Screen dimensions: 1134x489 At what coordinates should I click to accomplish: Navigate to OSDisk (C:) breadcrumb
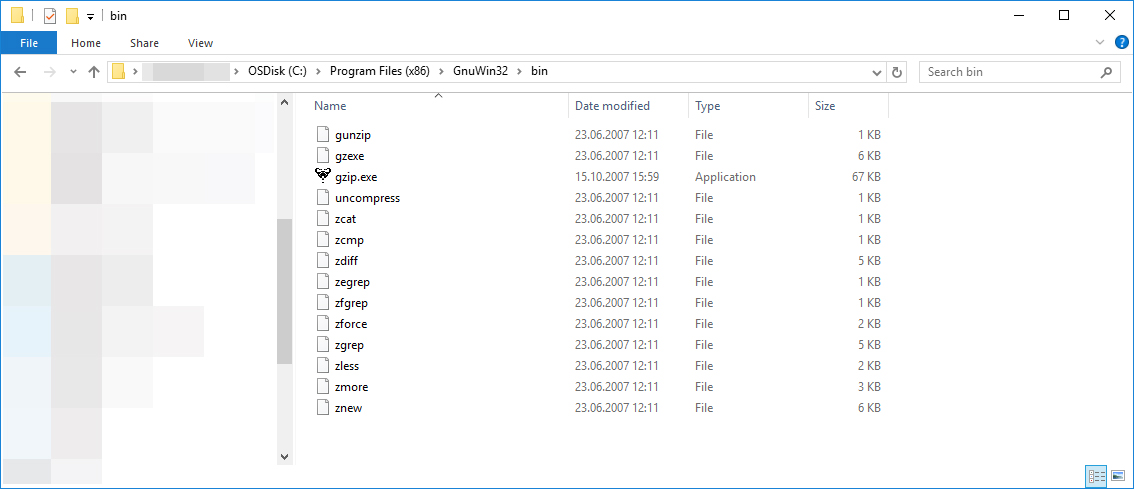pos(277,72)
